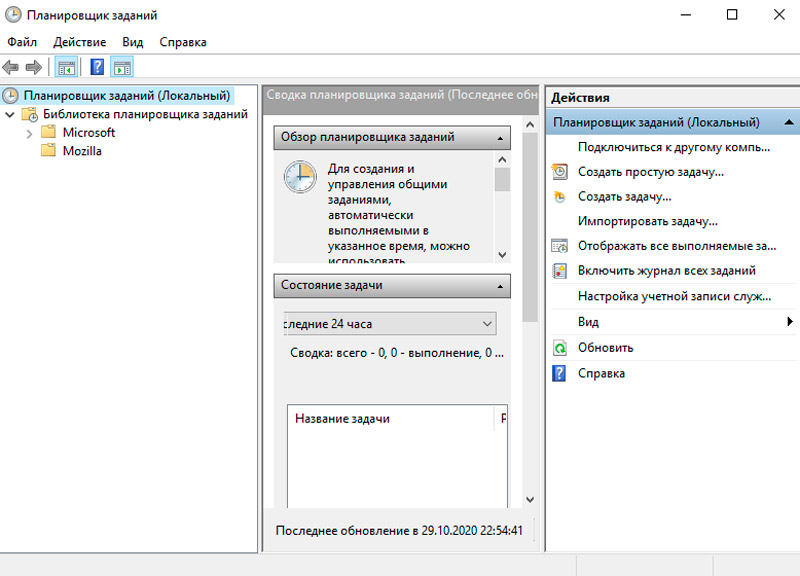Minimize the Планировщик заданий window
The image size is (800, 576).
[685, 15]
